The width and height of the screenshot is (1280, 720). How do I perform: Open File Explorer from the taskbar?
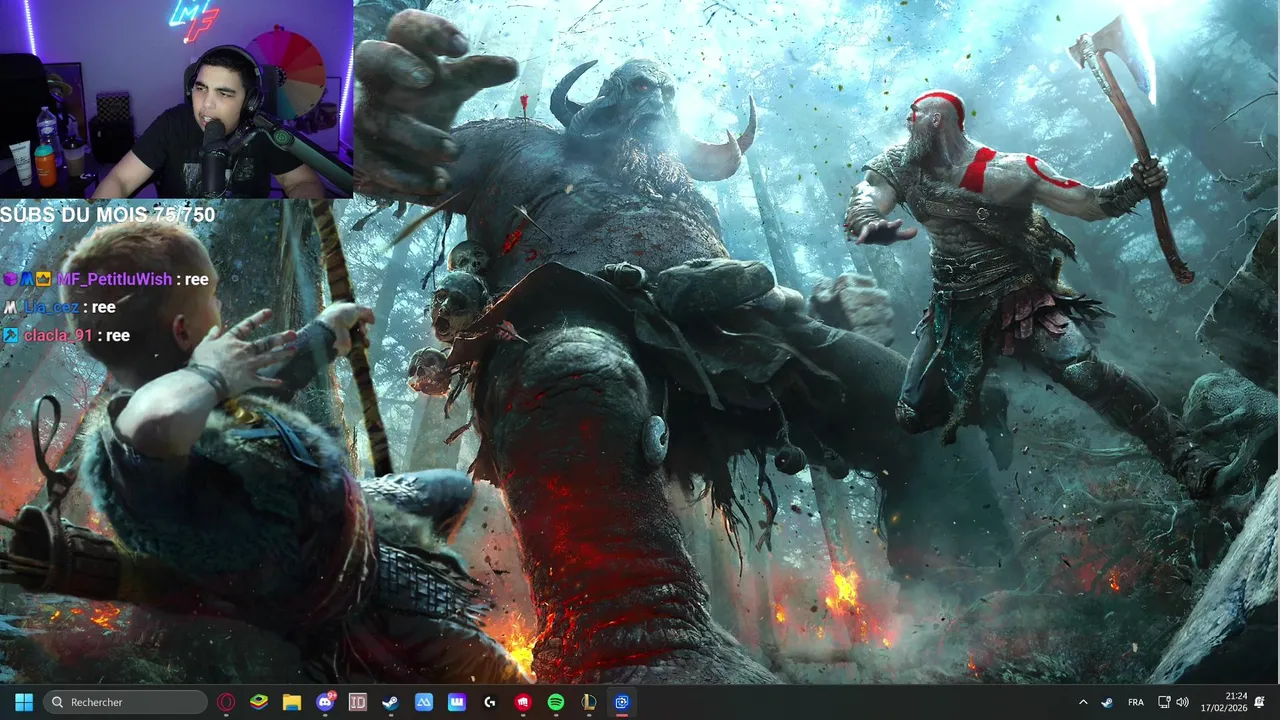click(292, 702)
